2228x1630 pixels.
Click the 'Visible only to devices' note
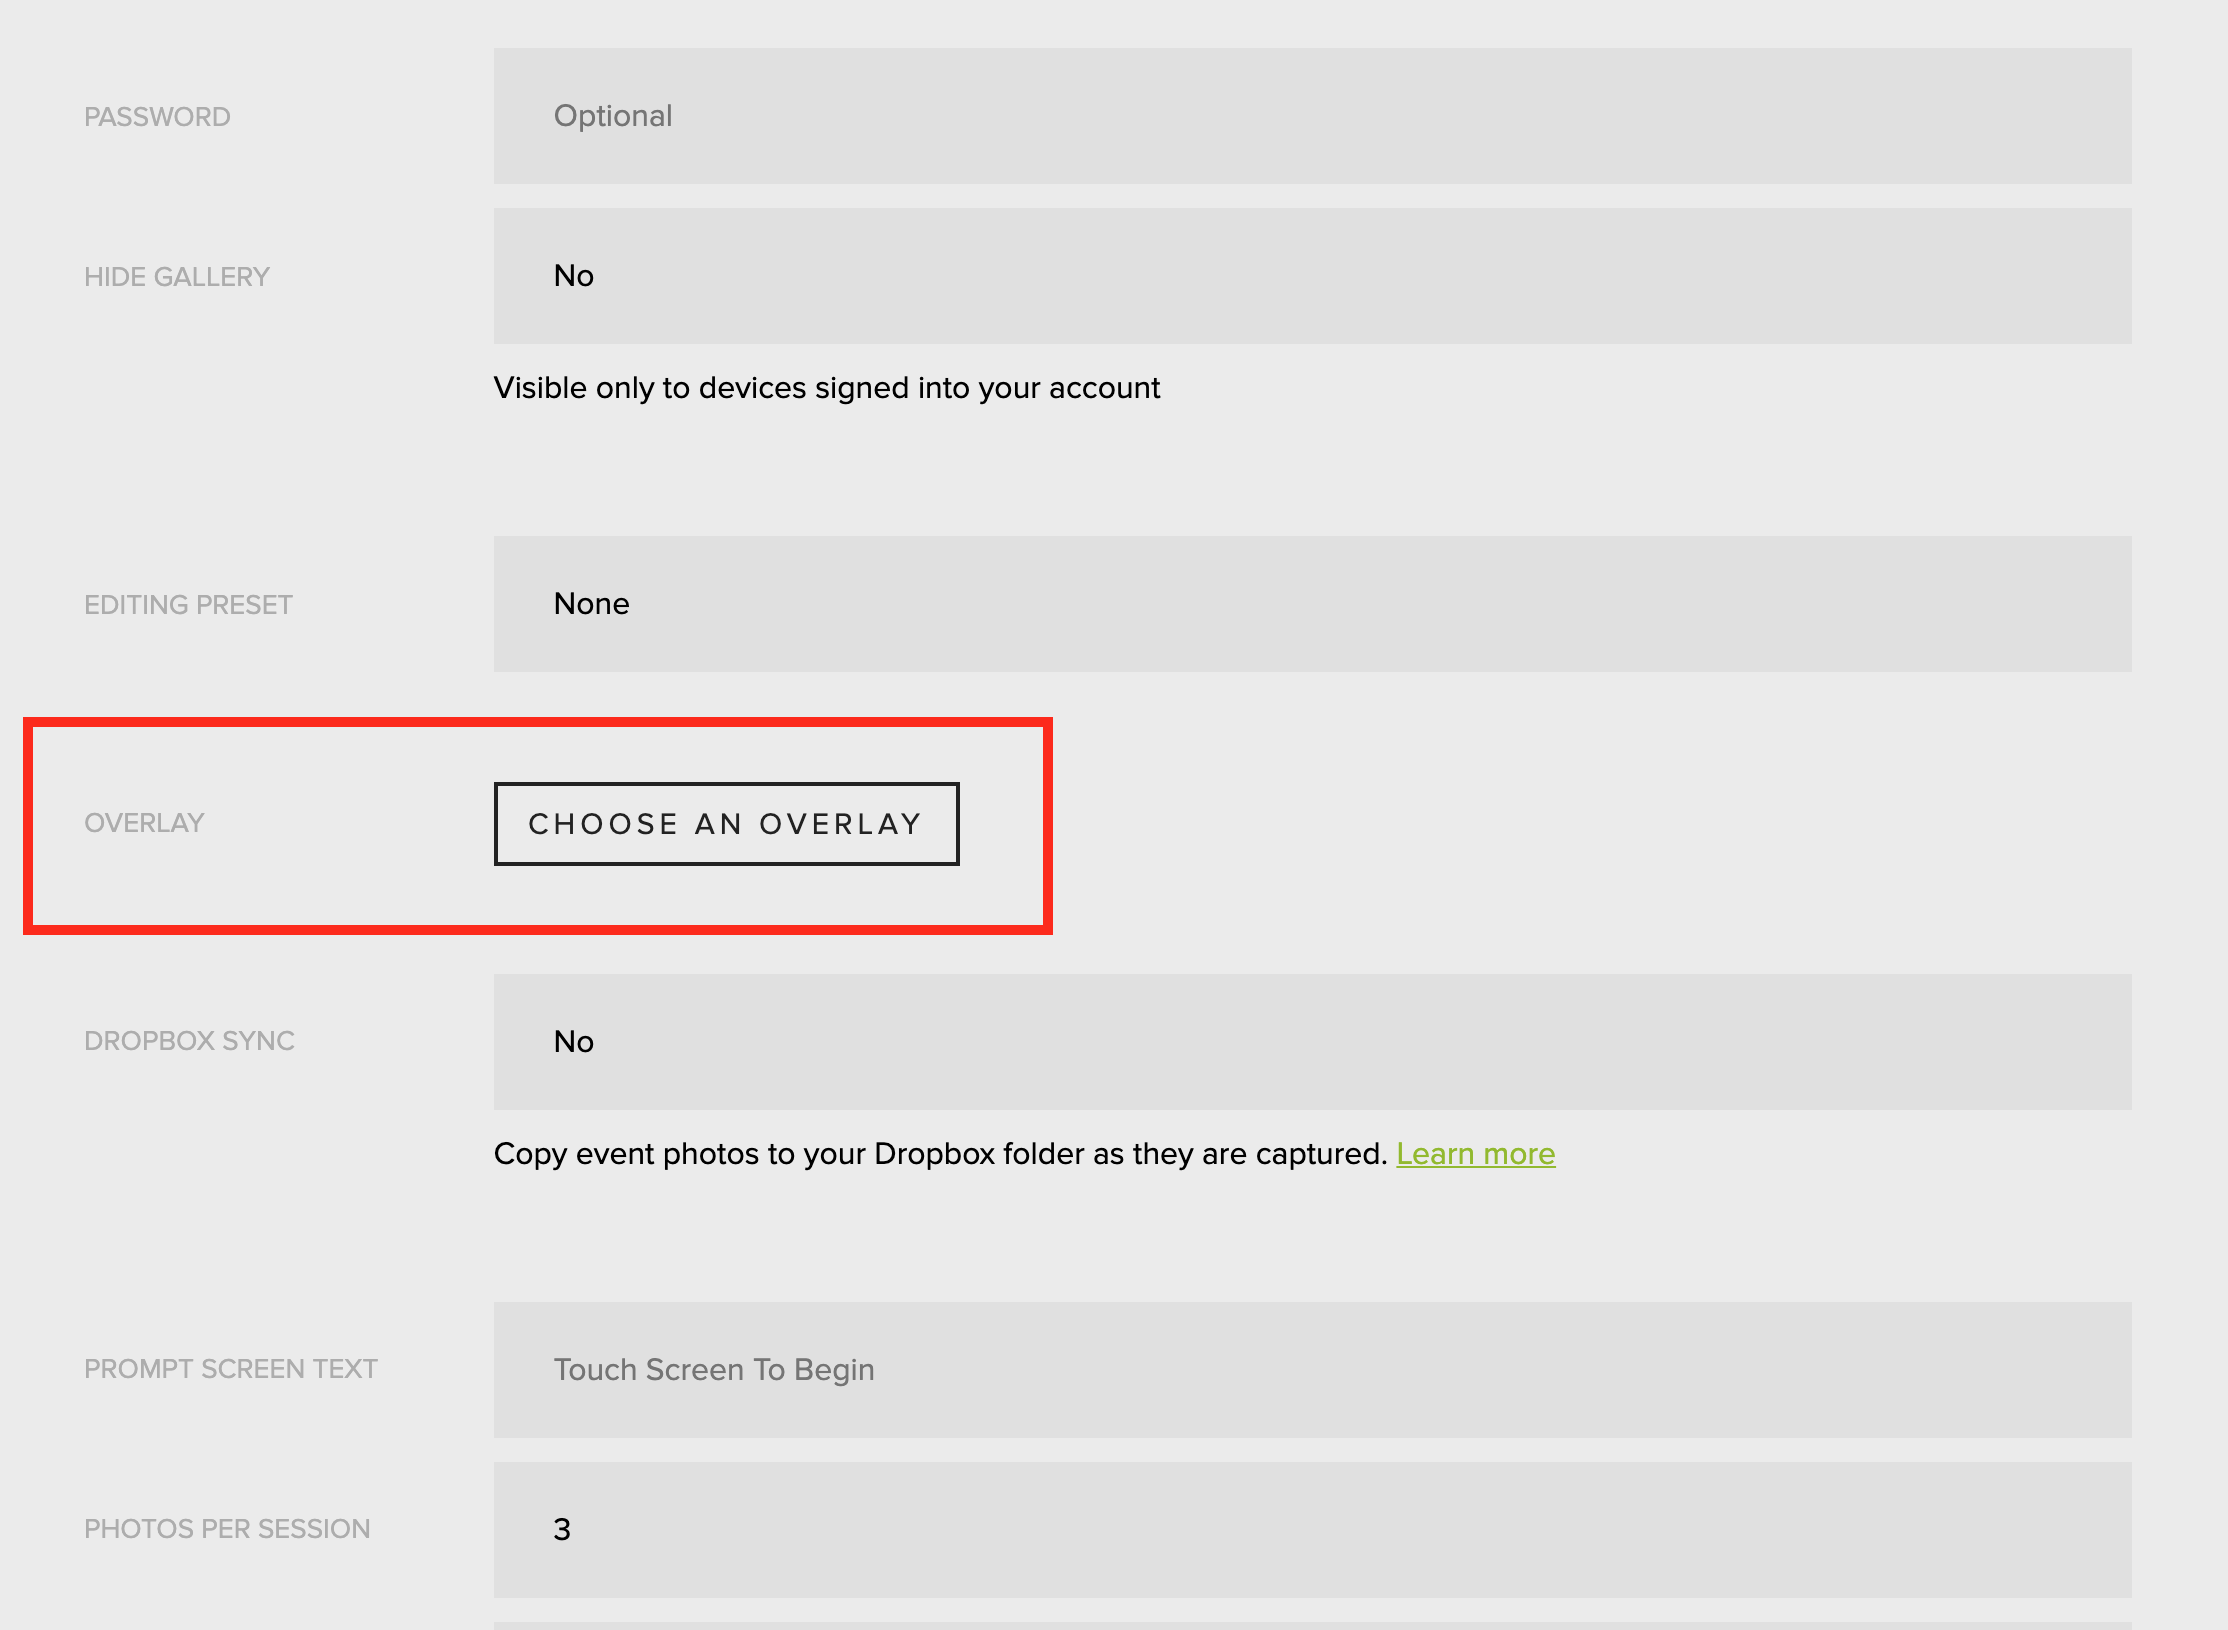[x=827, y=388]
